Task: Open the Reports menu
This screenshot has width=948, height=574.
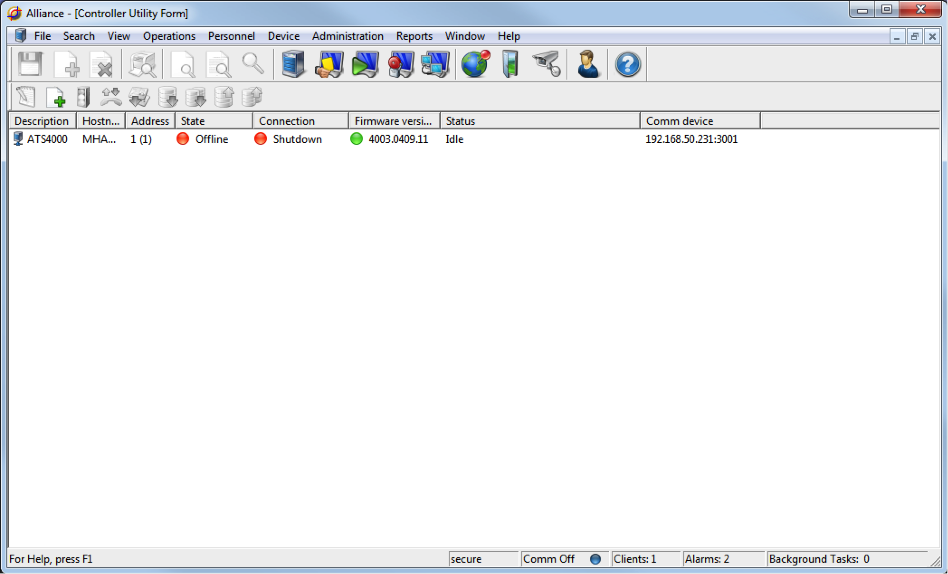Action: pyautogui.click(x=414, y=36)
